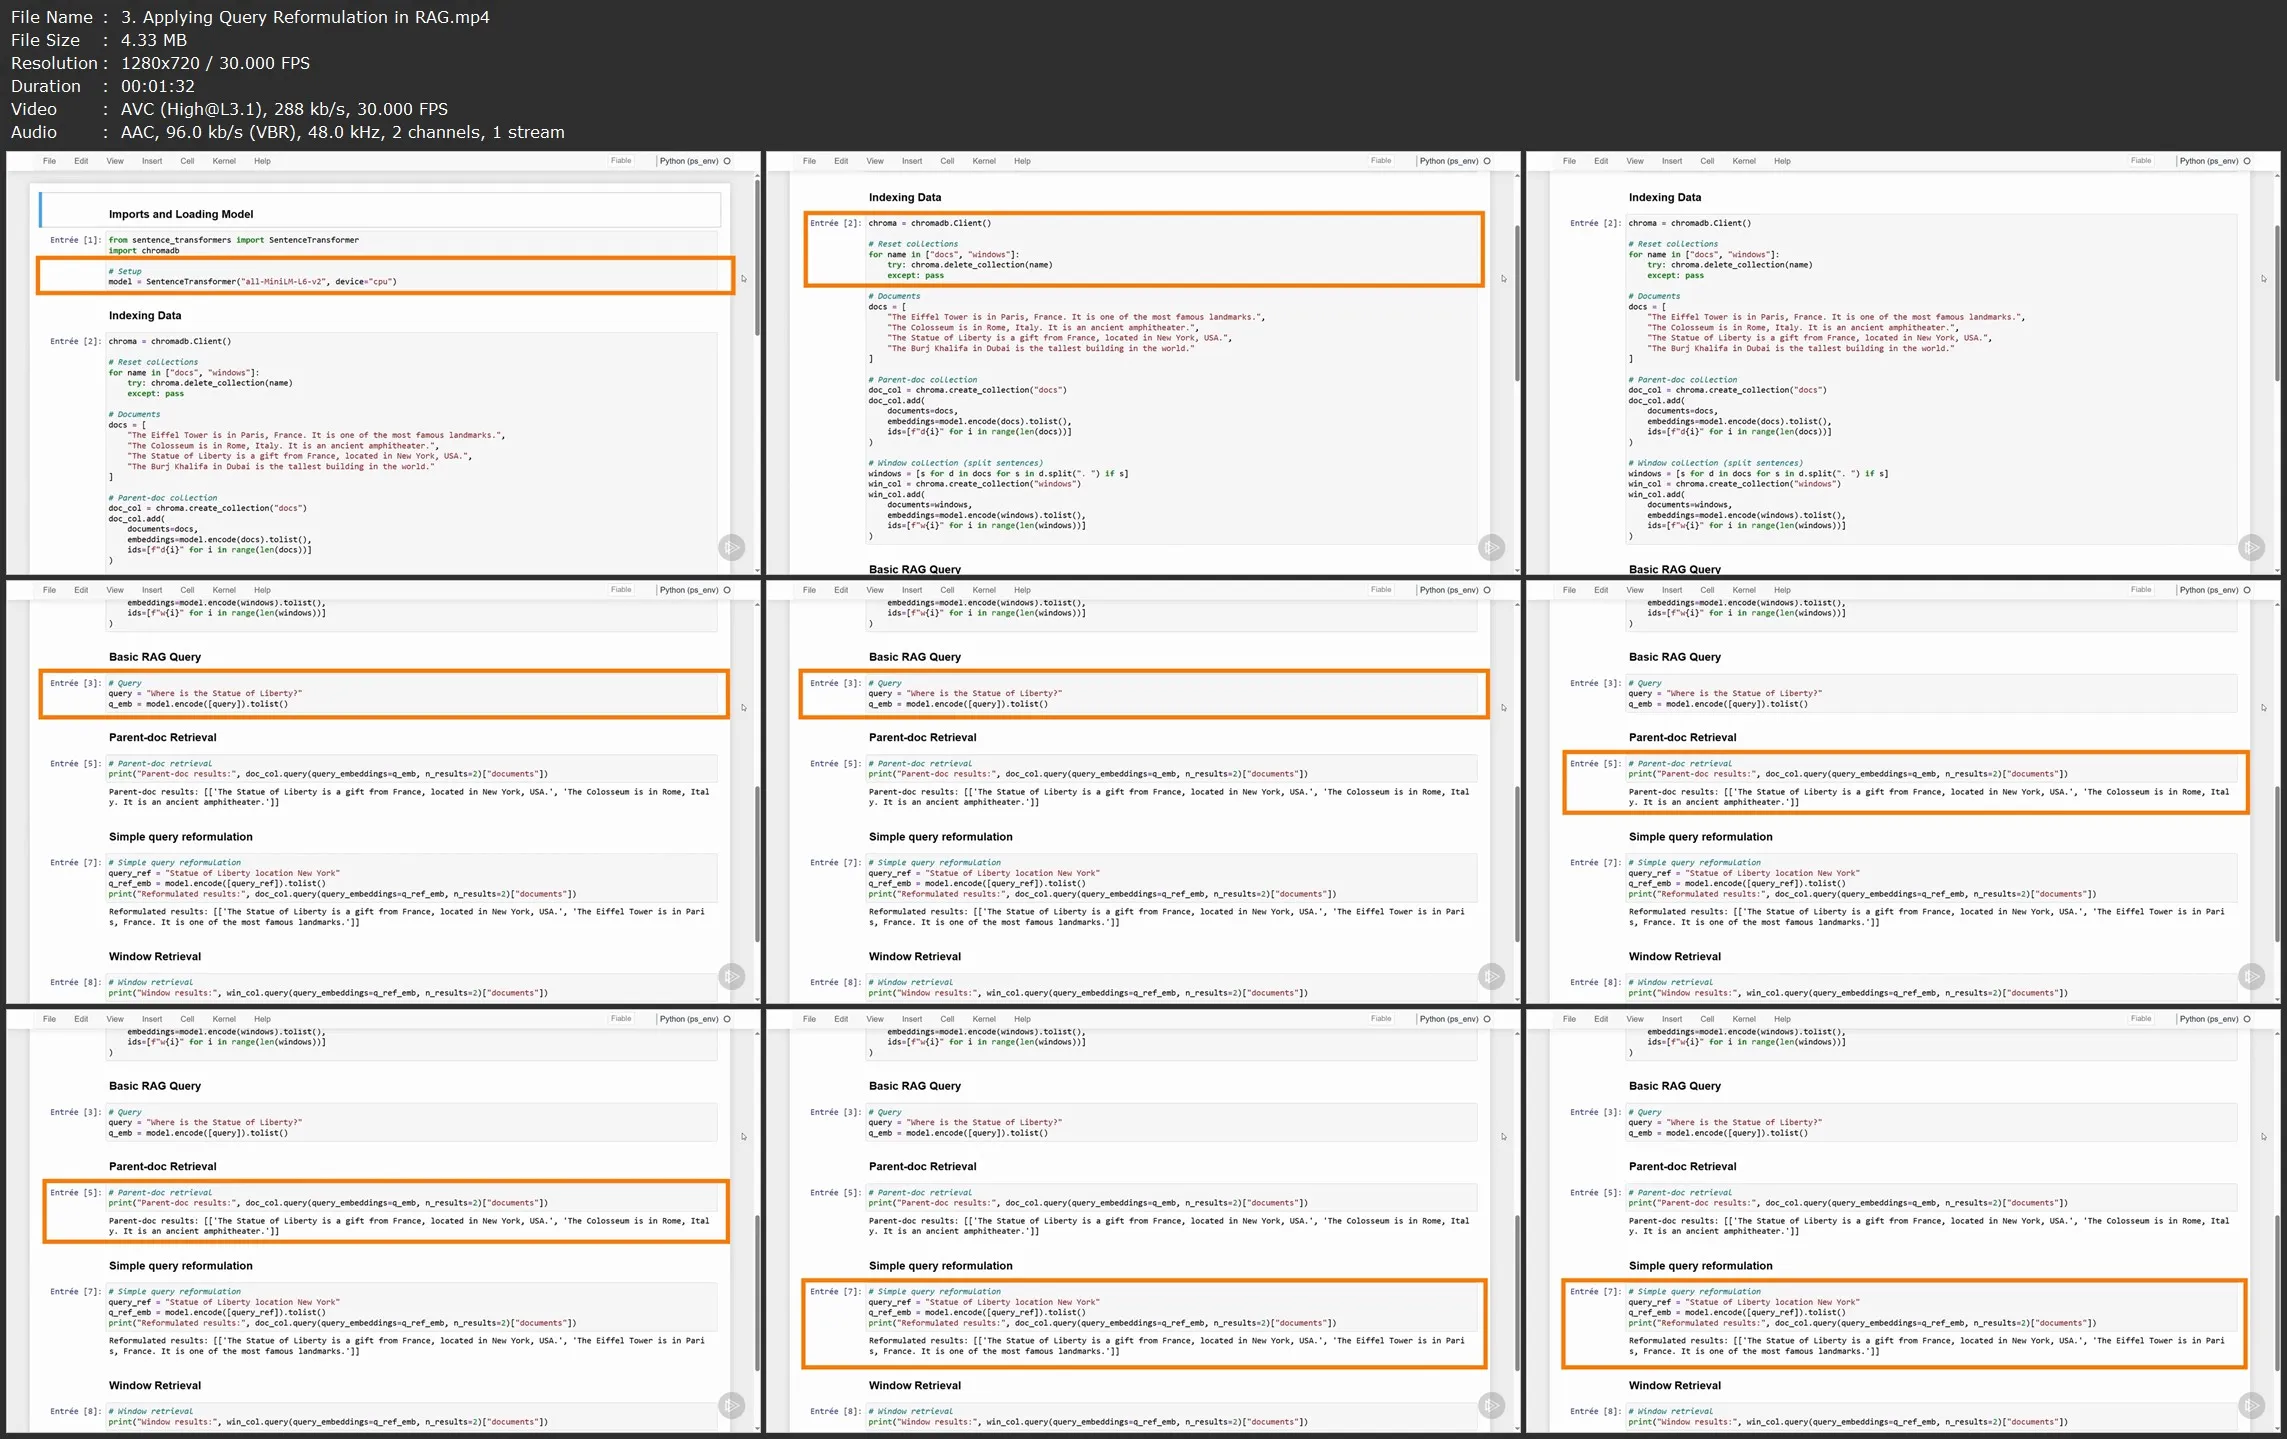Open the Kernel dropdown menu in top-left frame

(224, 161)
